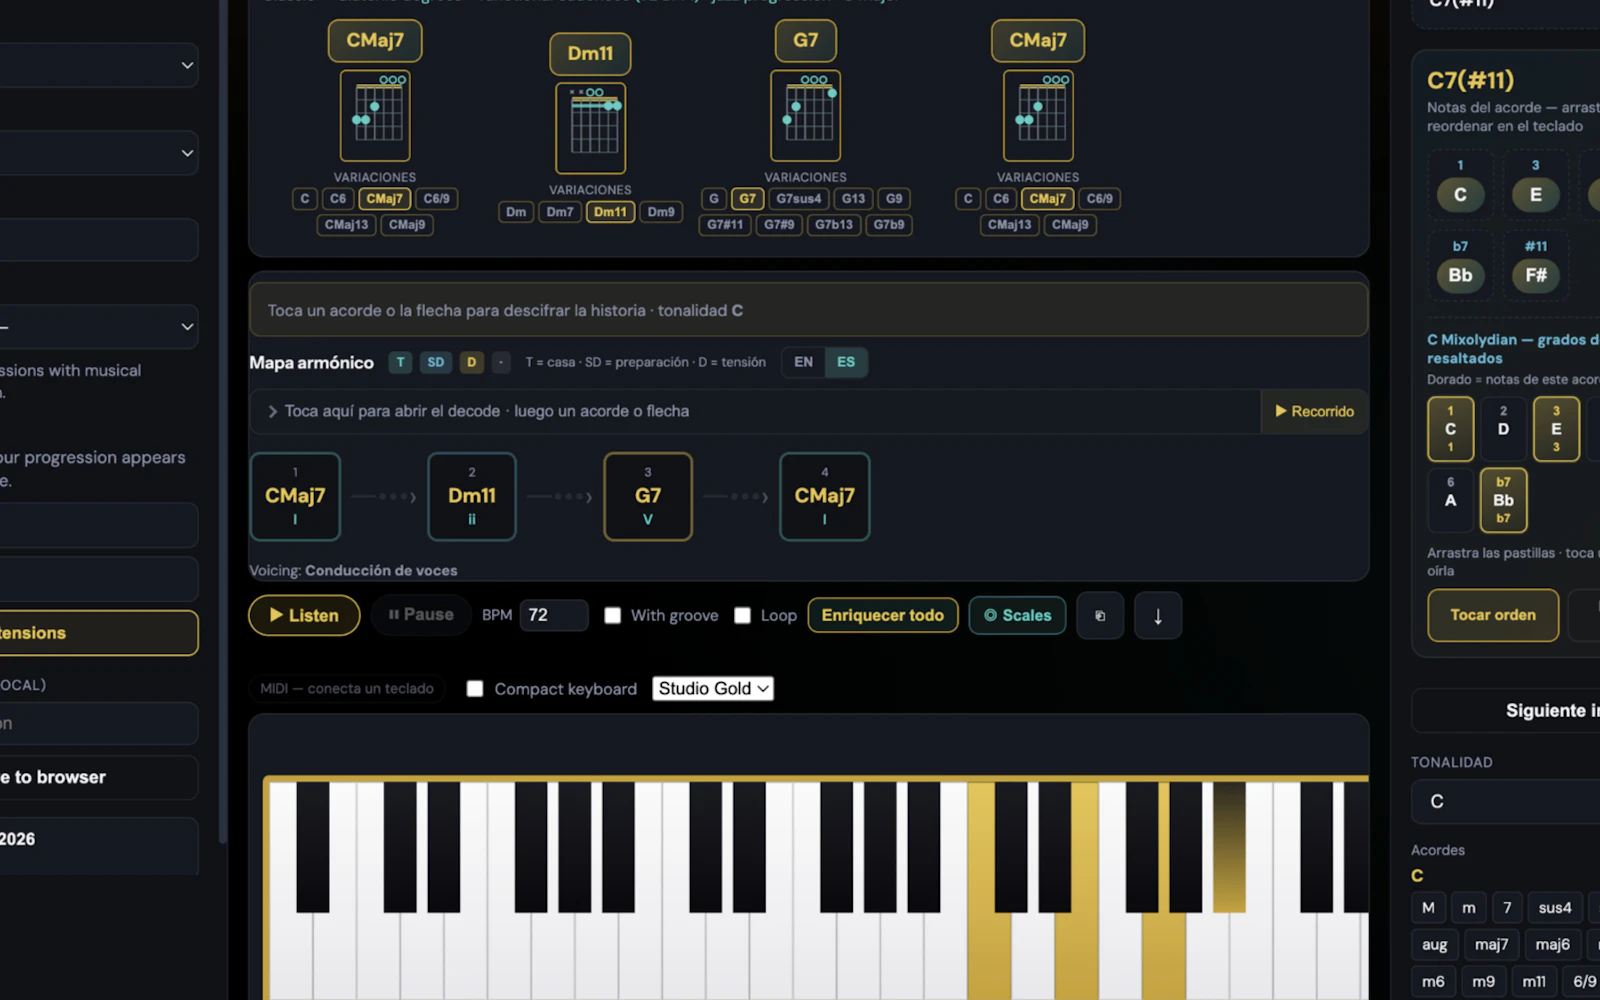This screenshot has width=1600, height=1000.
Task: Select G7#11 variation chip
Action: pos(725,225)
